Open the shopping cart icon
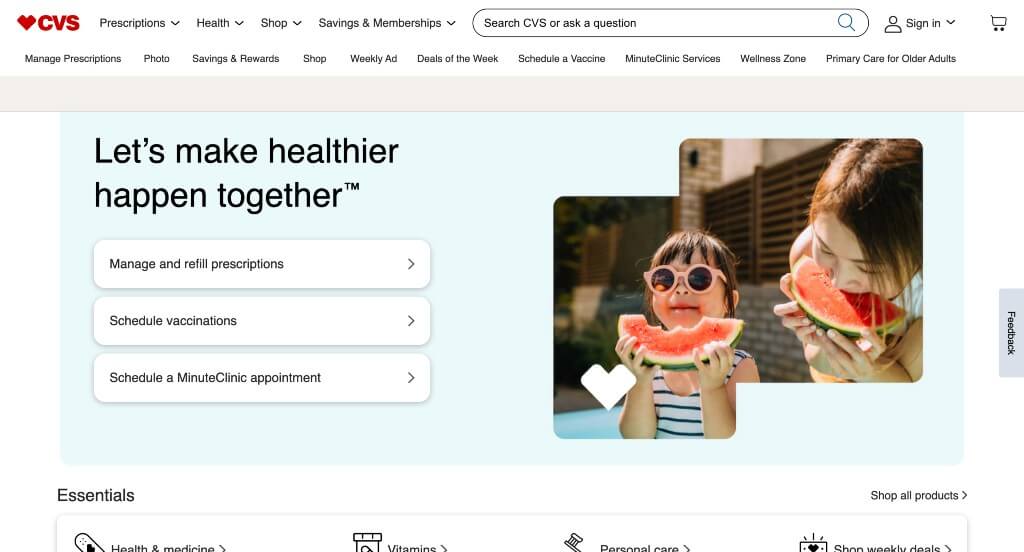 coord(998,24)
